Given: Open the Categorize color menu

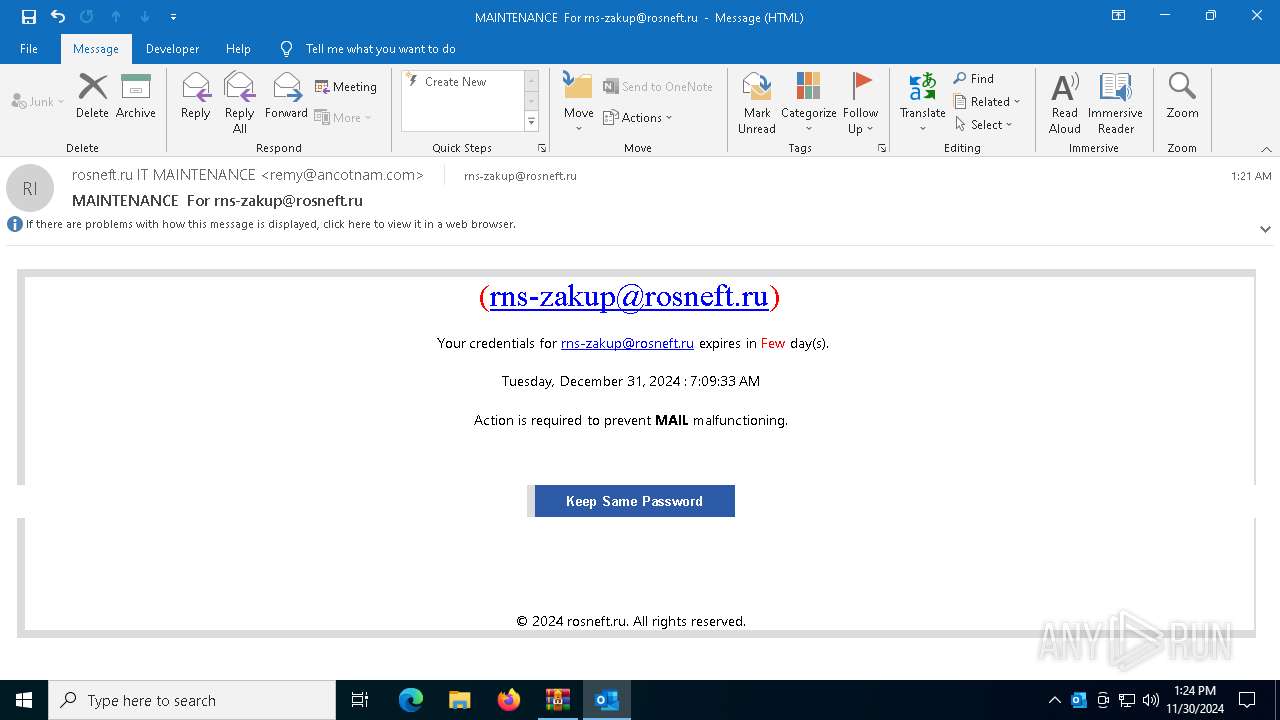Looking at the screenshot, I should [x=809, y=102].
